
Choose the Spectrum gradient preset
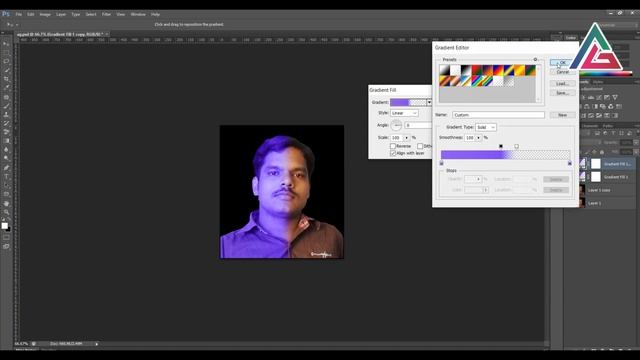[x=477, y=81]
